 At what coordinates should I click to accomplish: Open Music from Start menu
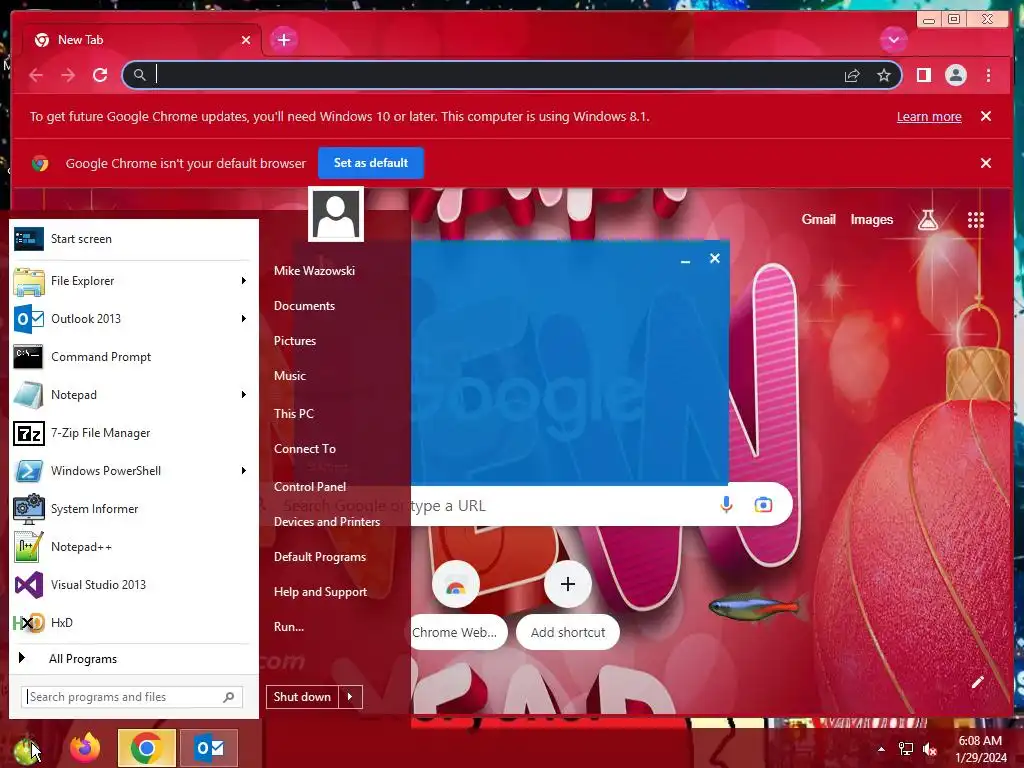coord(290,376)
